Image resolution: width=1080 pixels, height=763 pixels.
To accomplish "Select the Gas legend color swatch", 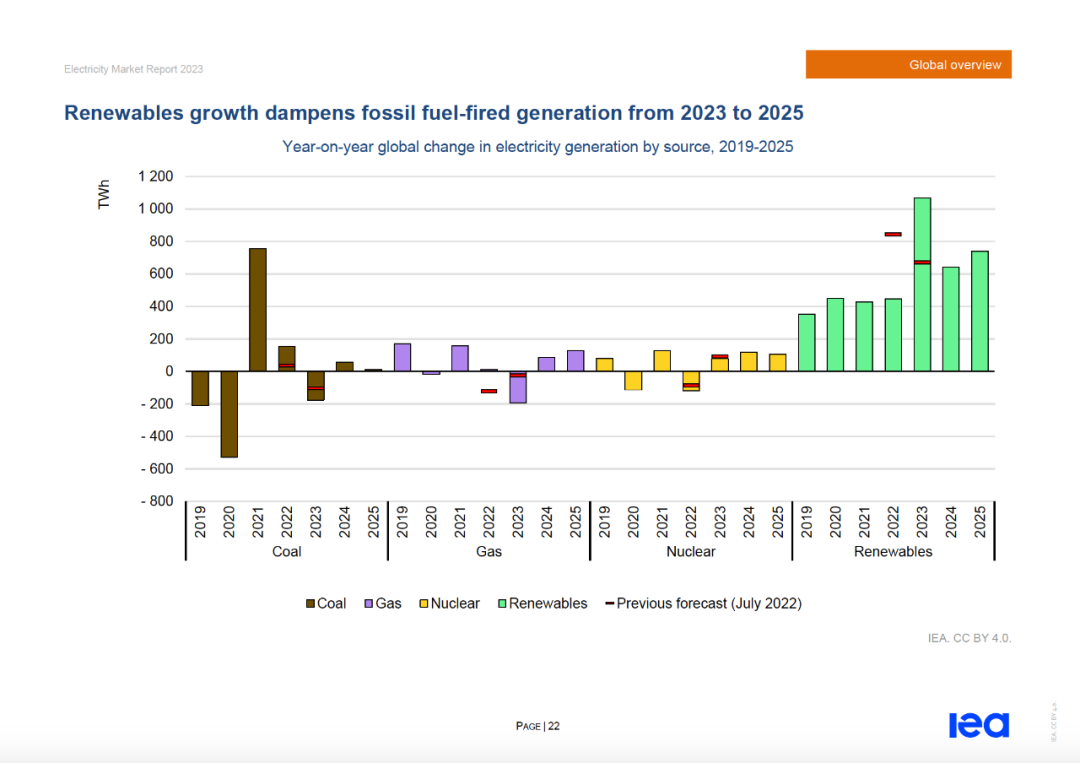I will click(369, 604).
